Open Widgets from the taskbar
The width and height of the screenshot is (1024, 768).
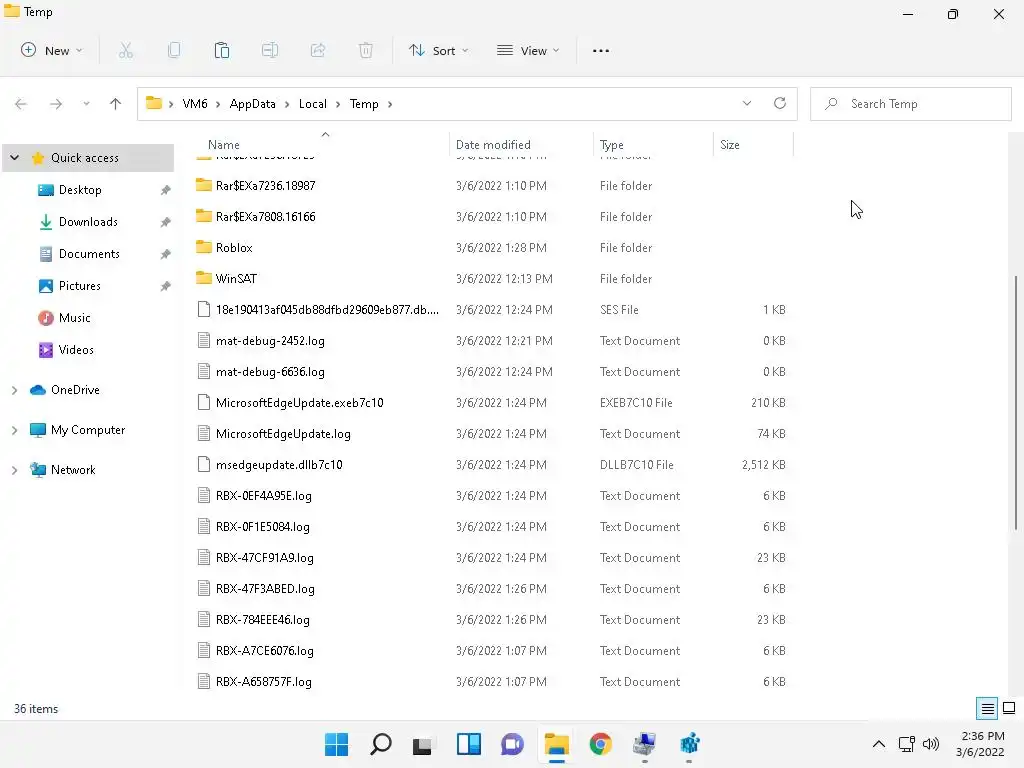click(x=469, y=744)
